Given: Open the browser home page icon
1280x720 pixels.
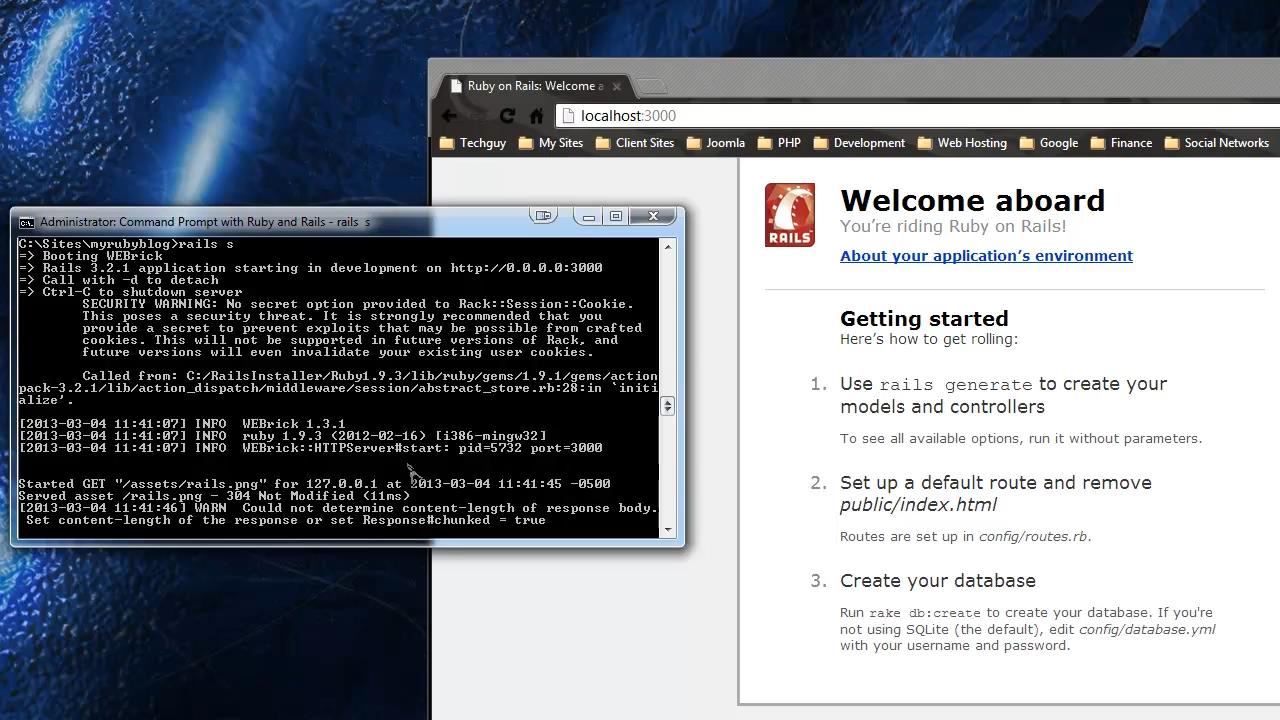Looking at the screenshot, I should [x=536, y=116].
